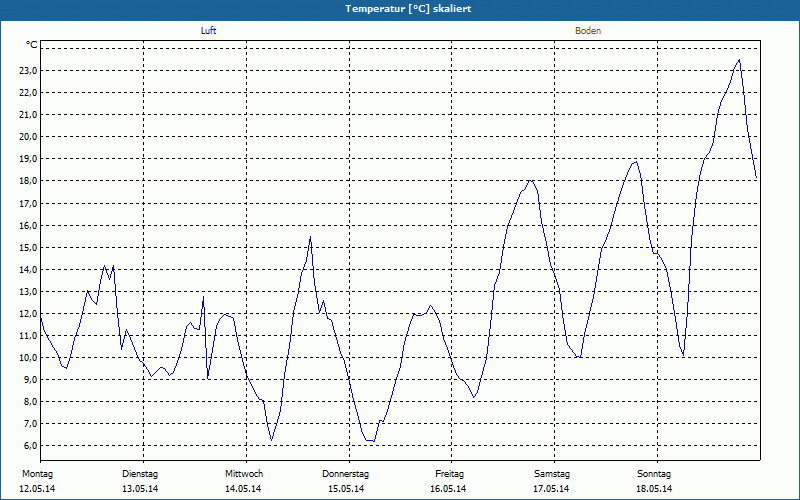Image resolution: width=800 pixels, height=500 pixels.
Task: Click the '10,0' axis value
Action: pos(28,358)
